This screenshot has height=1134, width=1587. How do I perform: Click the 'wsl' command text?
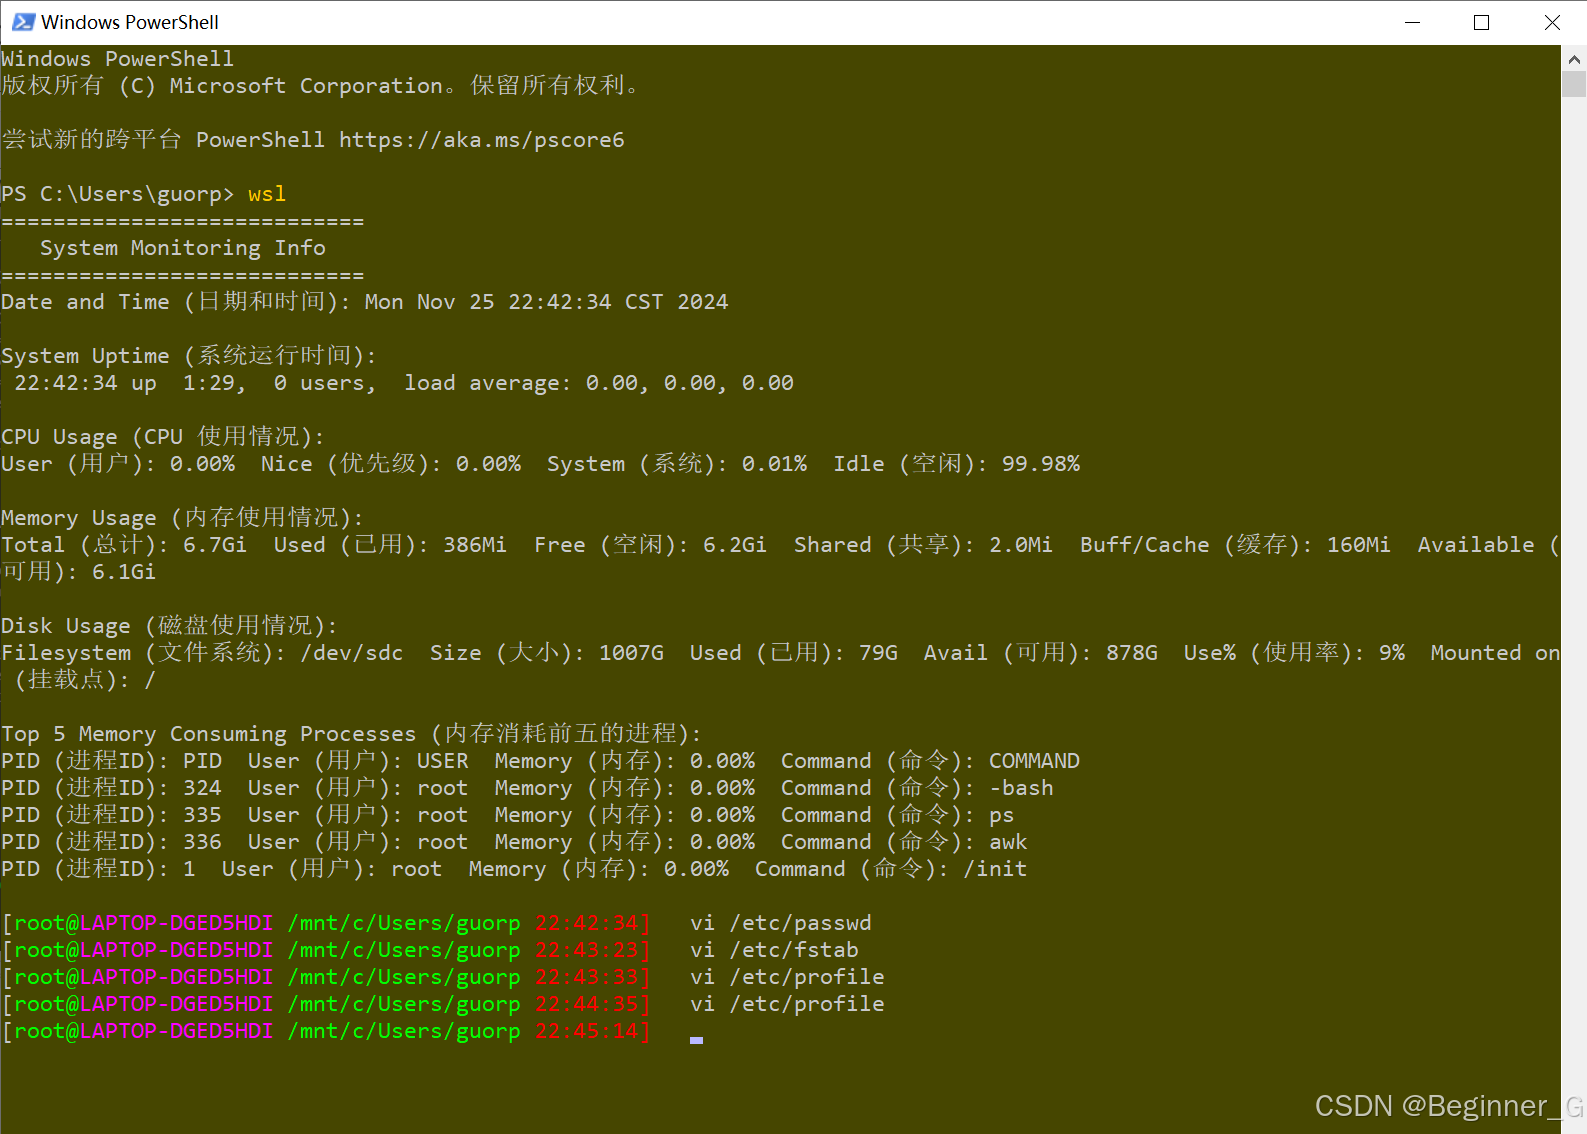[x=267, y=194]
